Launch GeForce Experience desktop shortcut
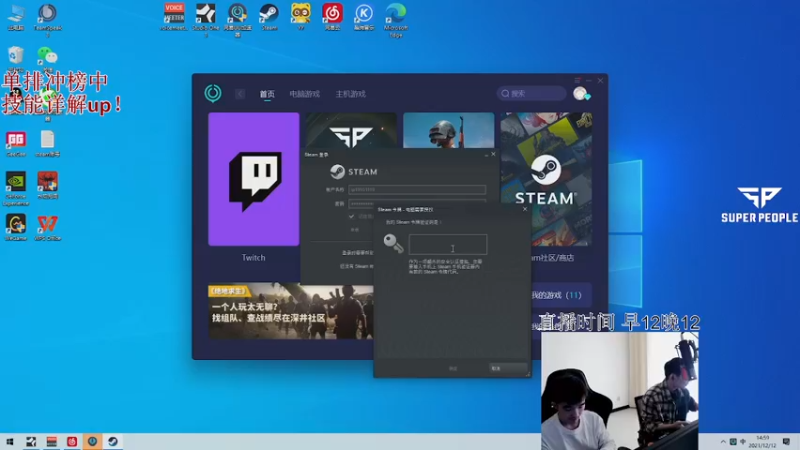Screen dimensions: 800x450 coord(16,188)
